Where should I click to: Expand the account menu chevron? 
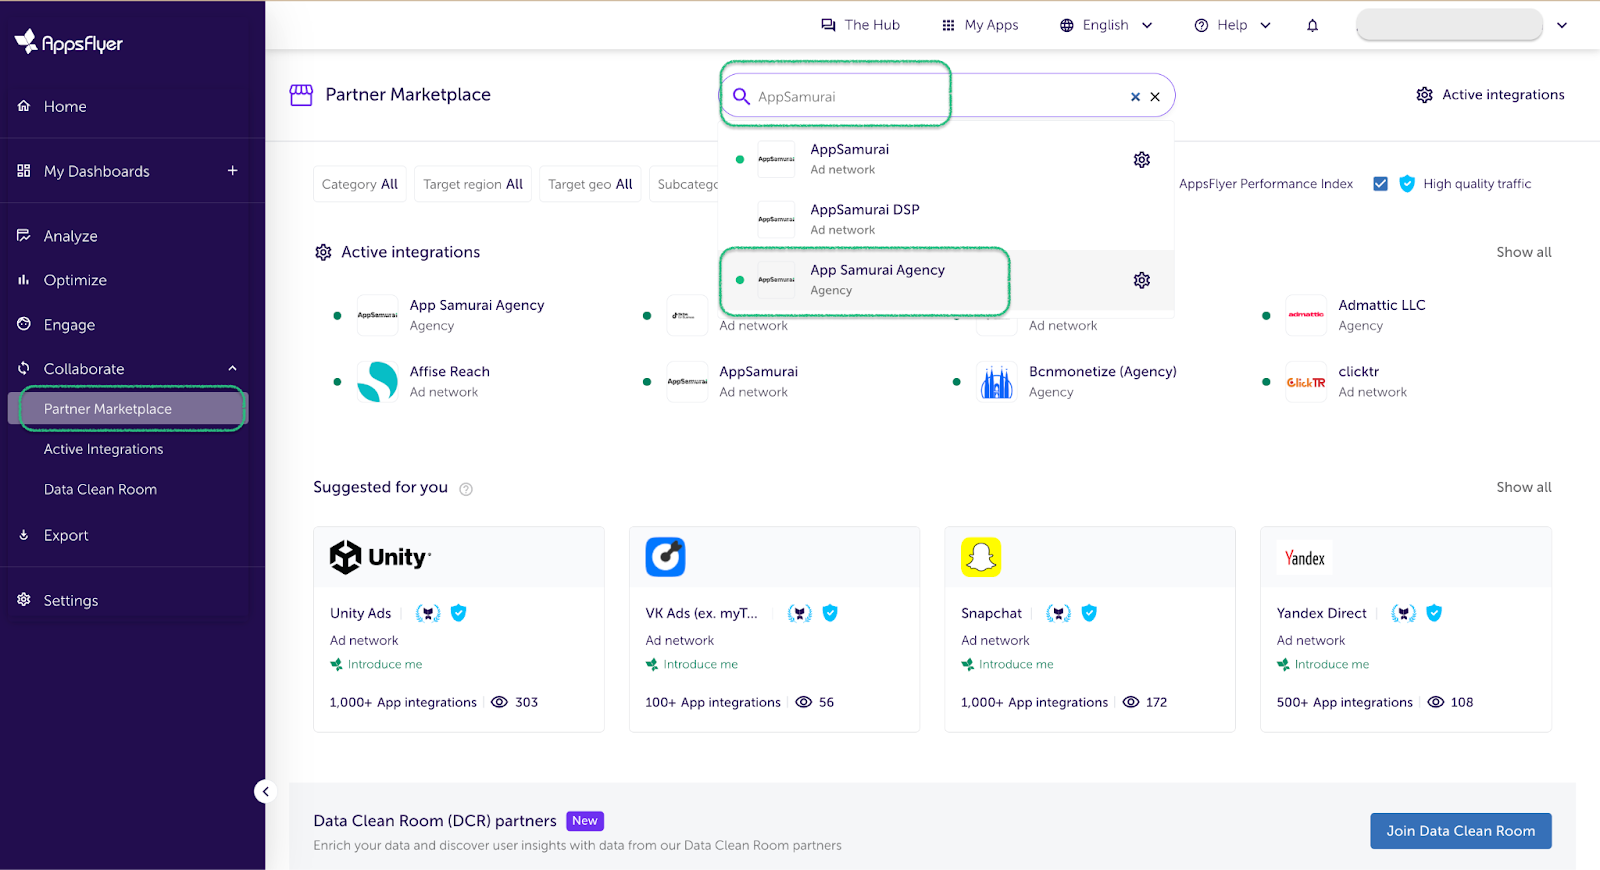pyautogui.click(x=1562, y=25)
